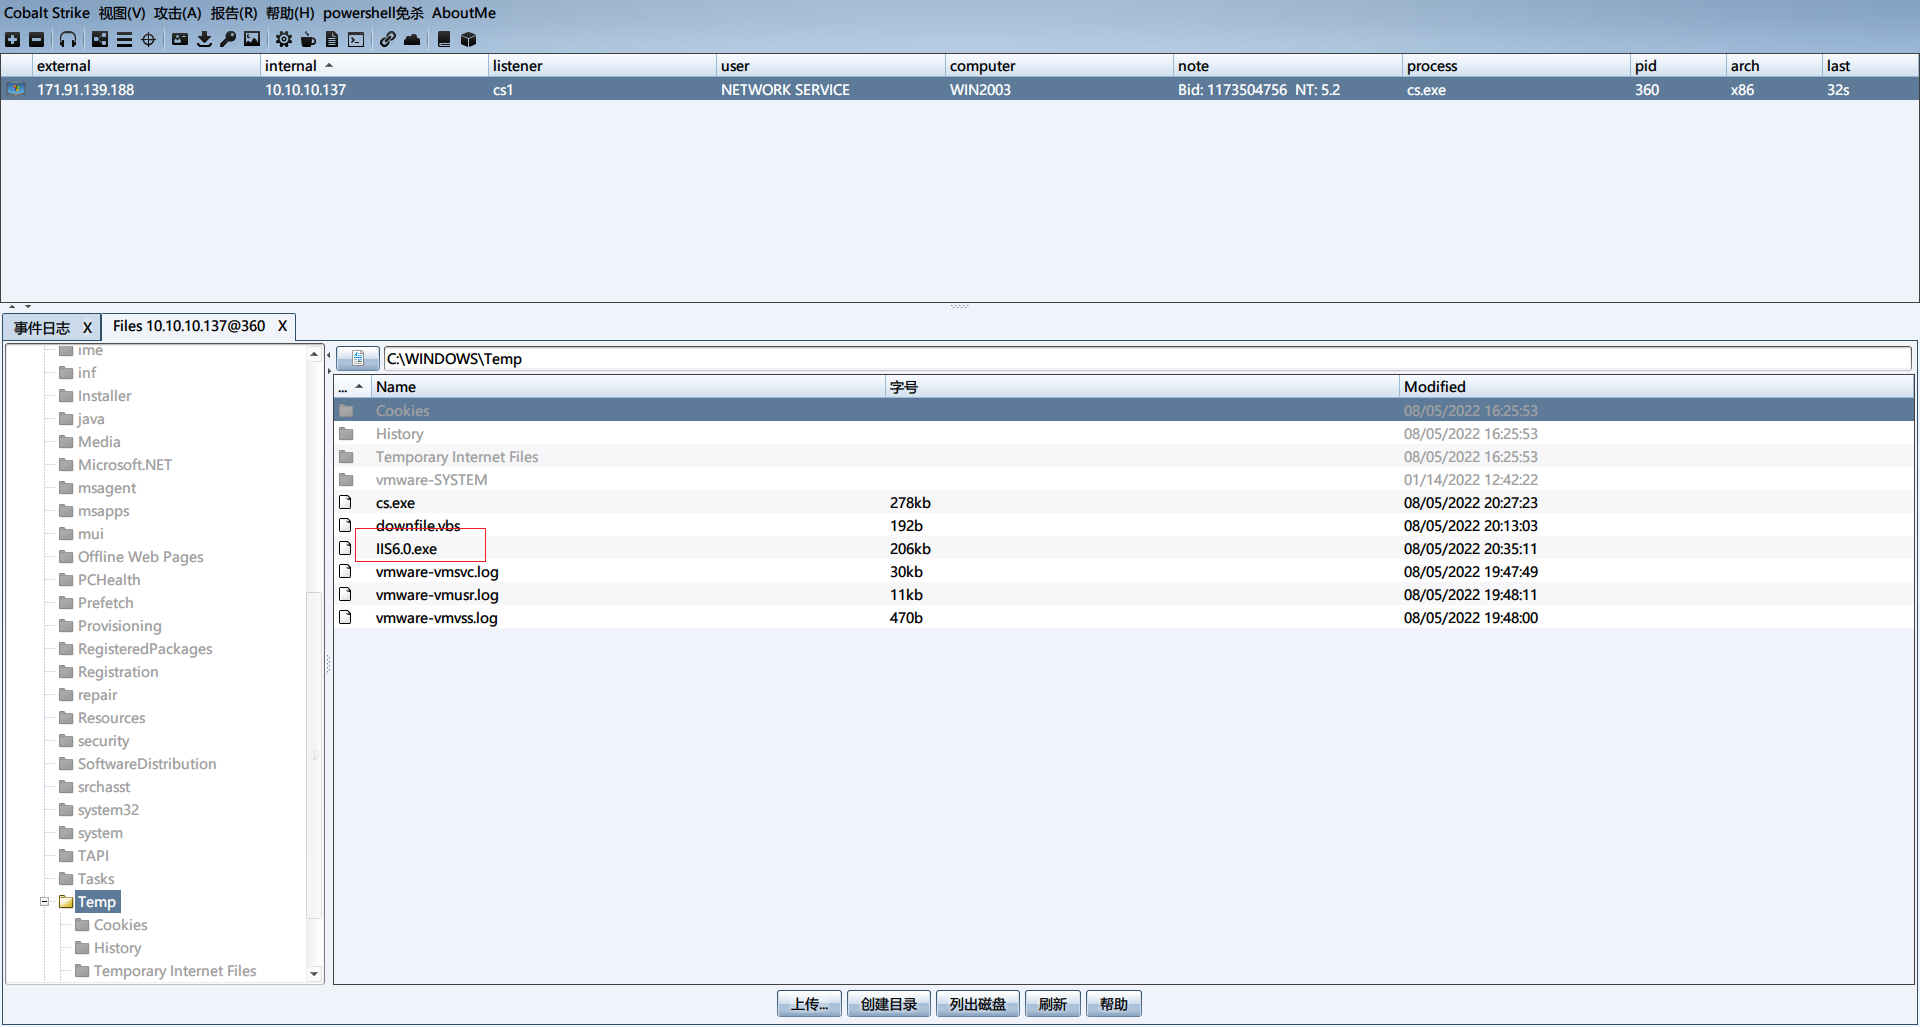
Task: Click the tree scrollbar down arrow
Action: point(314,973)
